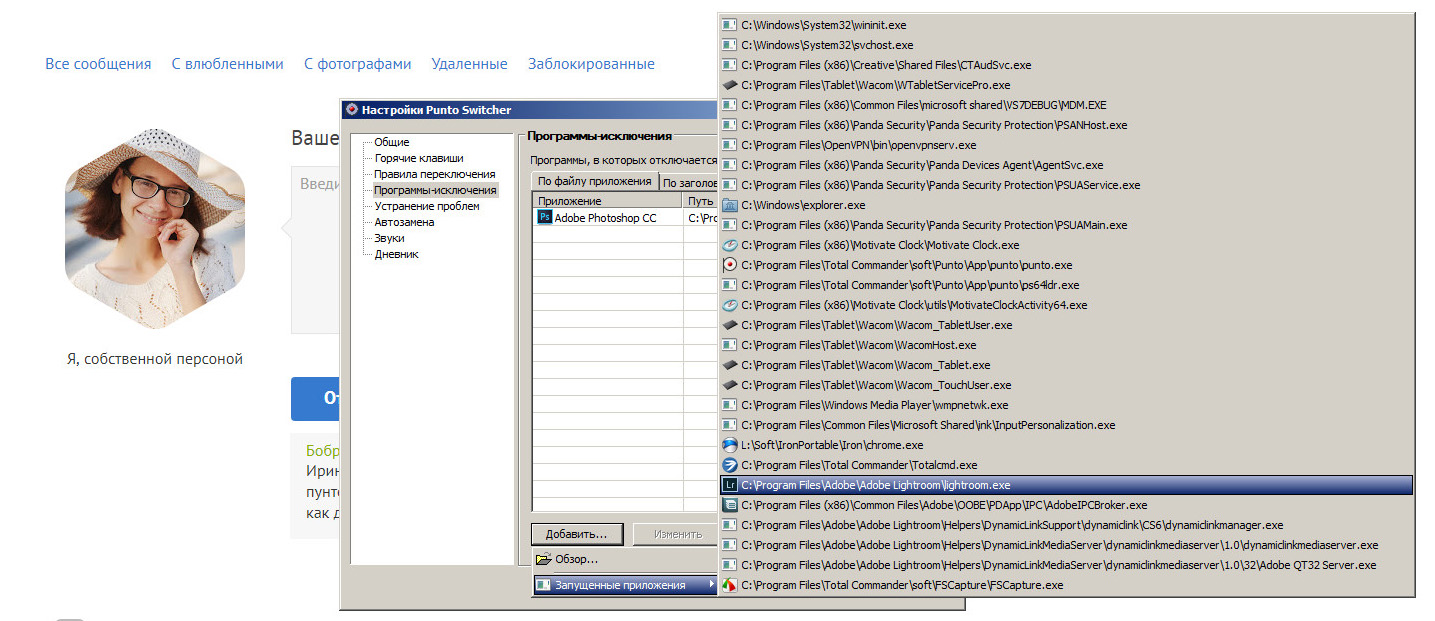Click the Wacom_TouchUser.exe tablet icon
The width and height of the screenshot is (1435, 621).
pos(729,385)
